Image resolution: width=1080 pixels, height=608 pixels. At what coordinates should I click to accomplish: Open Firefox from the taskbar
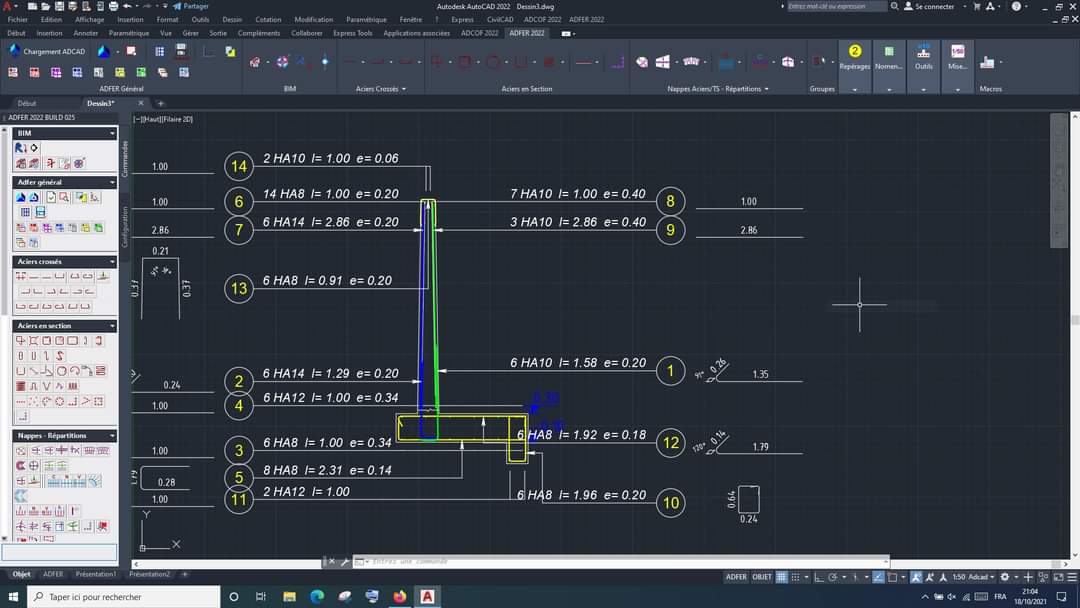click(x=399, y=596)
